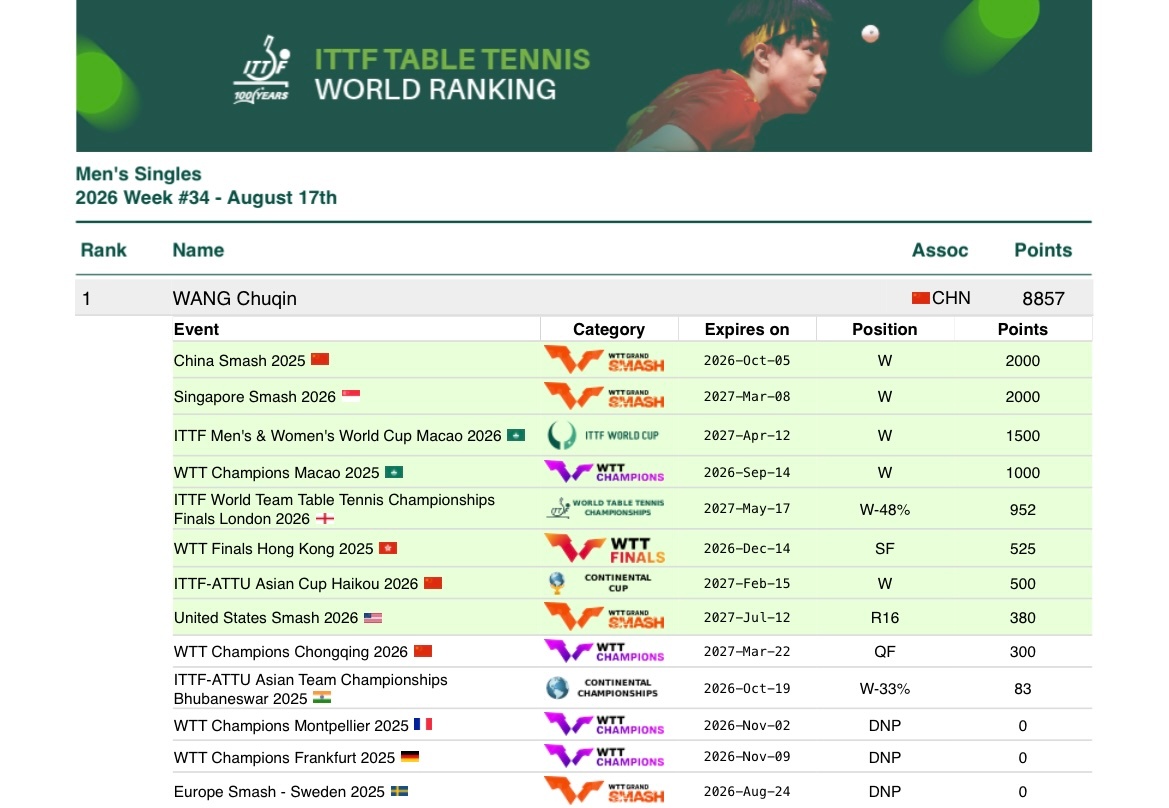This screenshot has width=1169, height=808.
Task: Click the Men's Singles heading
Action: (139, 174)
